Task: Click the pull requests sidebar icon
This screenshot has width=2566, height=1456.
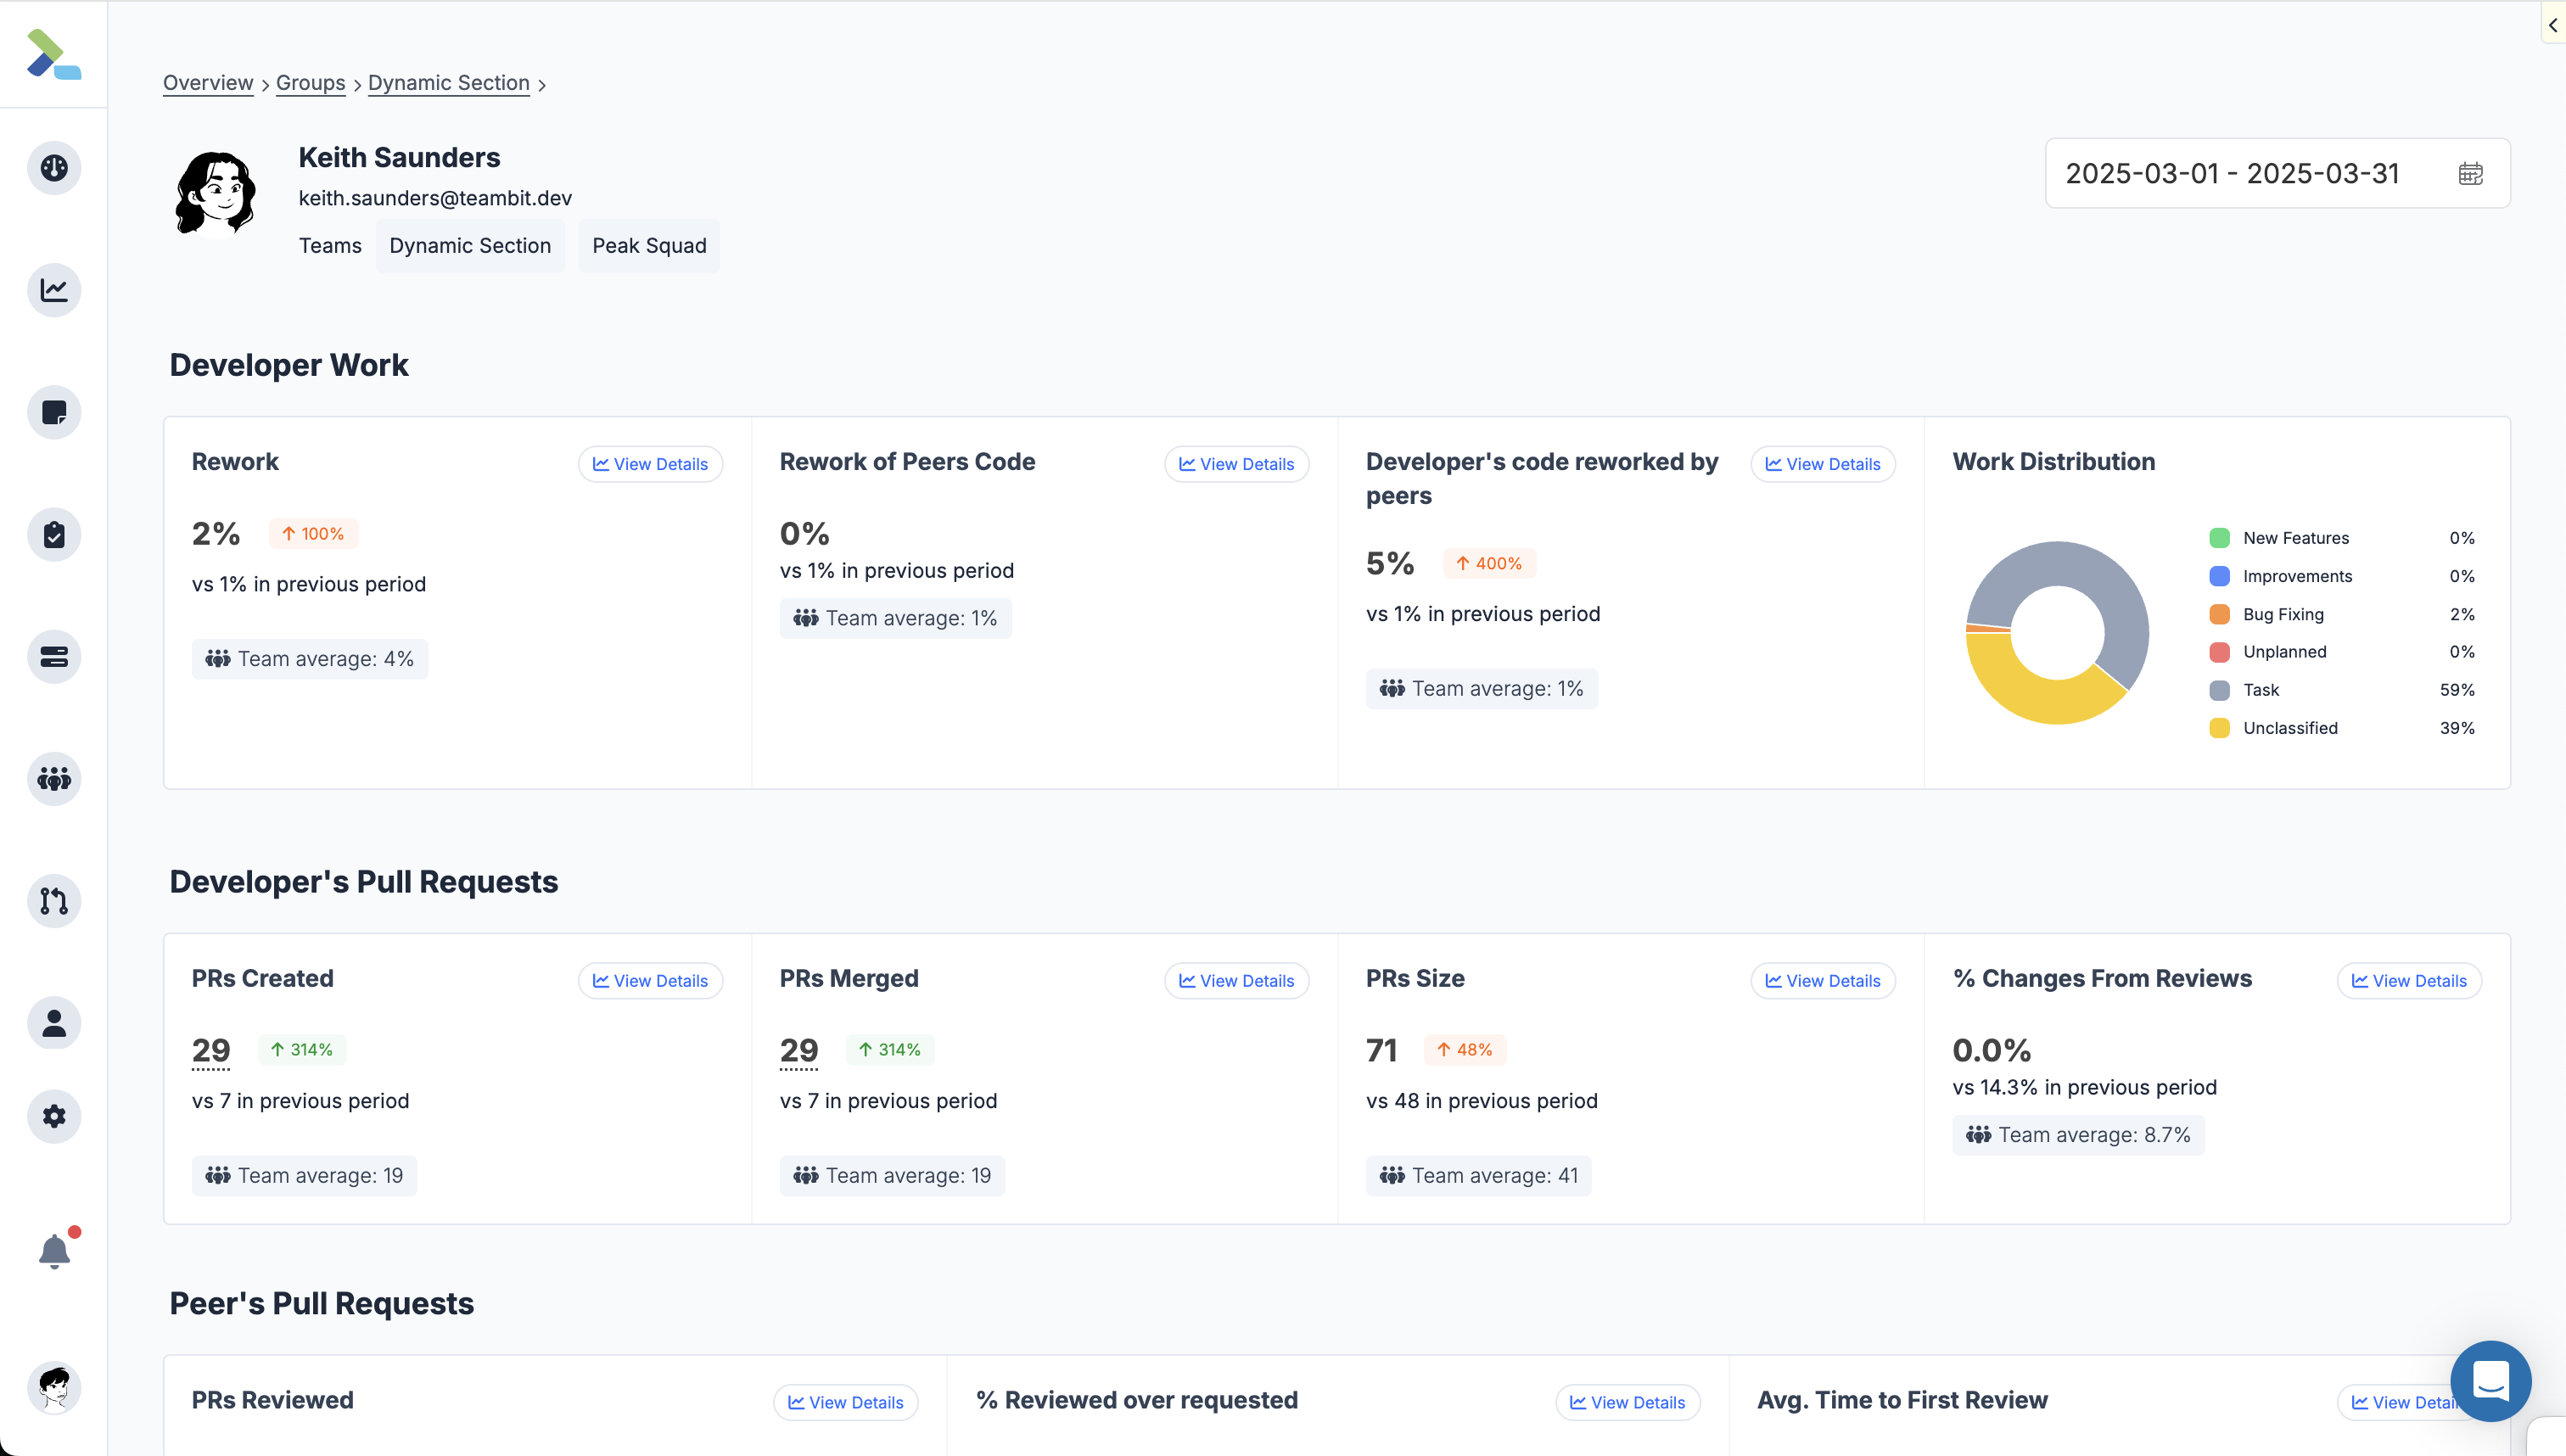Action: pos(54,901)
